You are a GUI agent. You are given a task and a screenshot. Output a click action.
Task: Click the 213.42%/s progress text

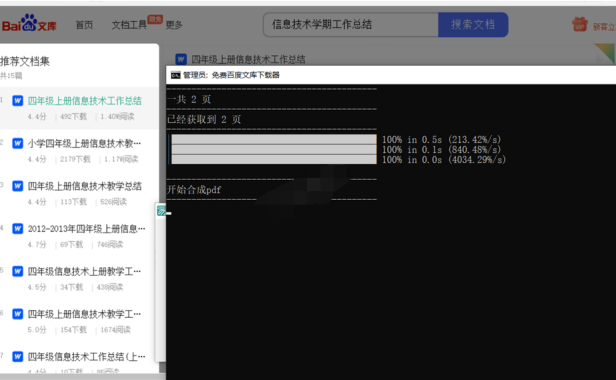pyautogui.click(x=475, y=140)
